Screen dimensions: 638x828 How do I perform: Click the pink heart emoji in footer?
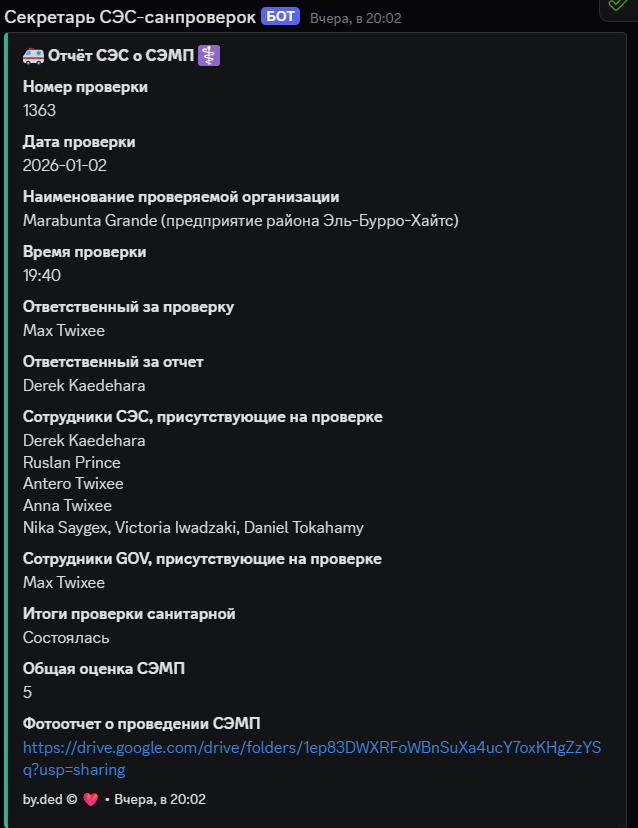pyautogui.click(x=91, y=799)
